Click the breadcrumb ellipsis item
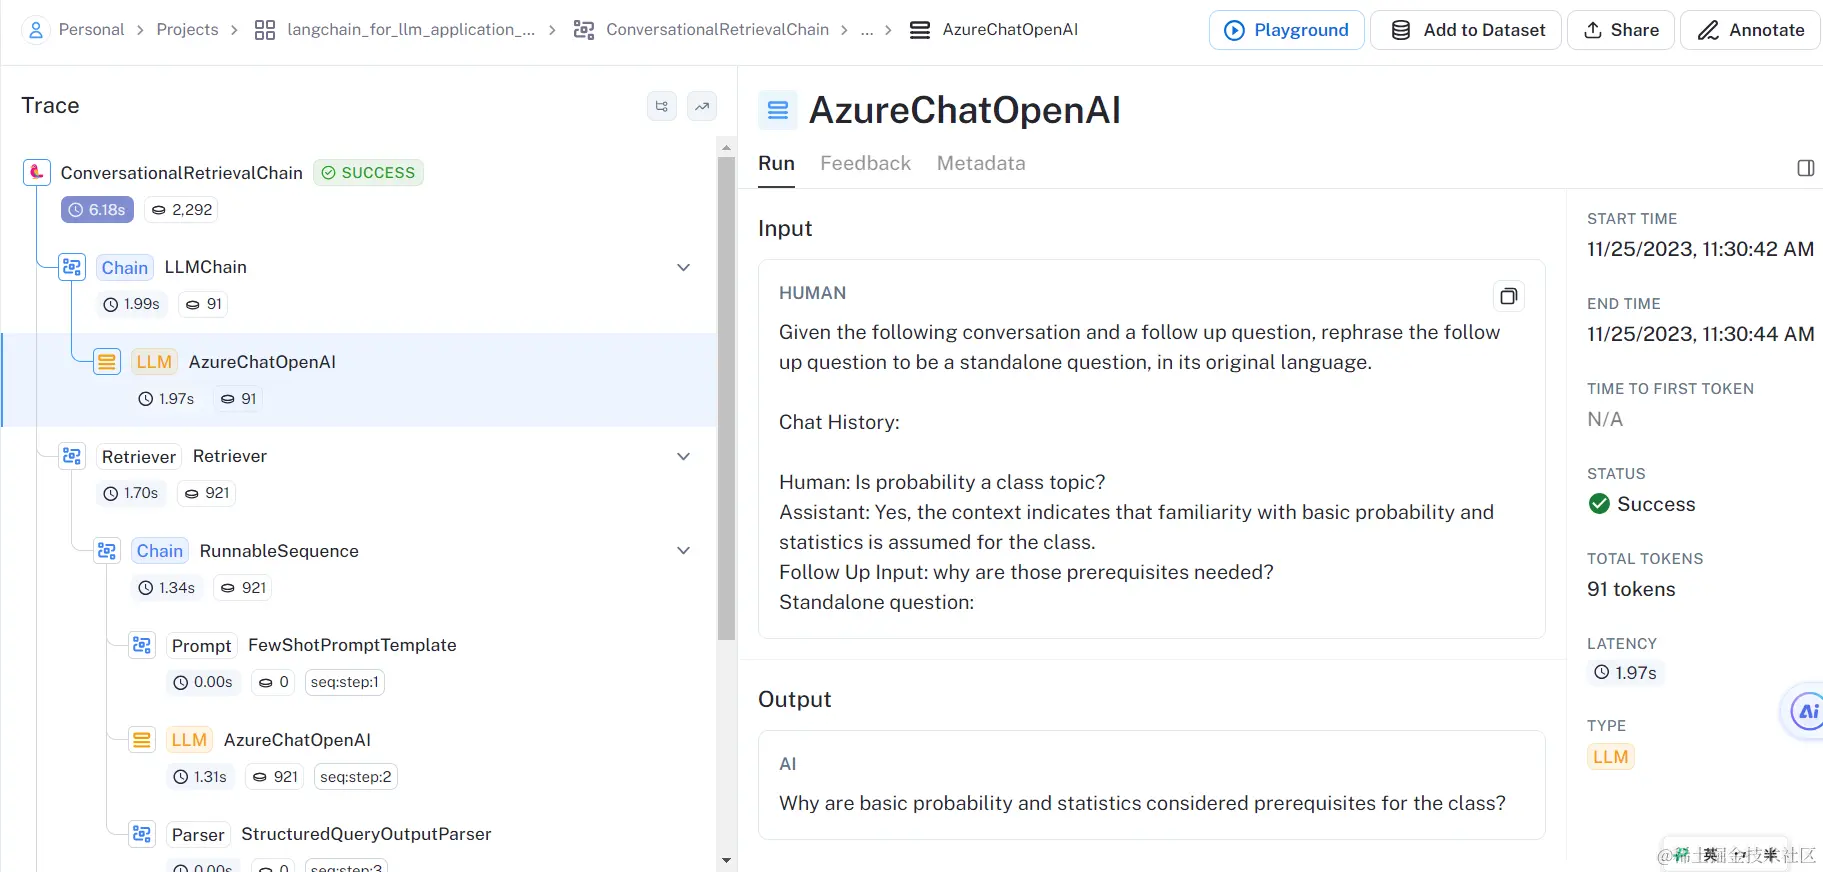This screenshot has width=1823, height=872. pos(867,30)
